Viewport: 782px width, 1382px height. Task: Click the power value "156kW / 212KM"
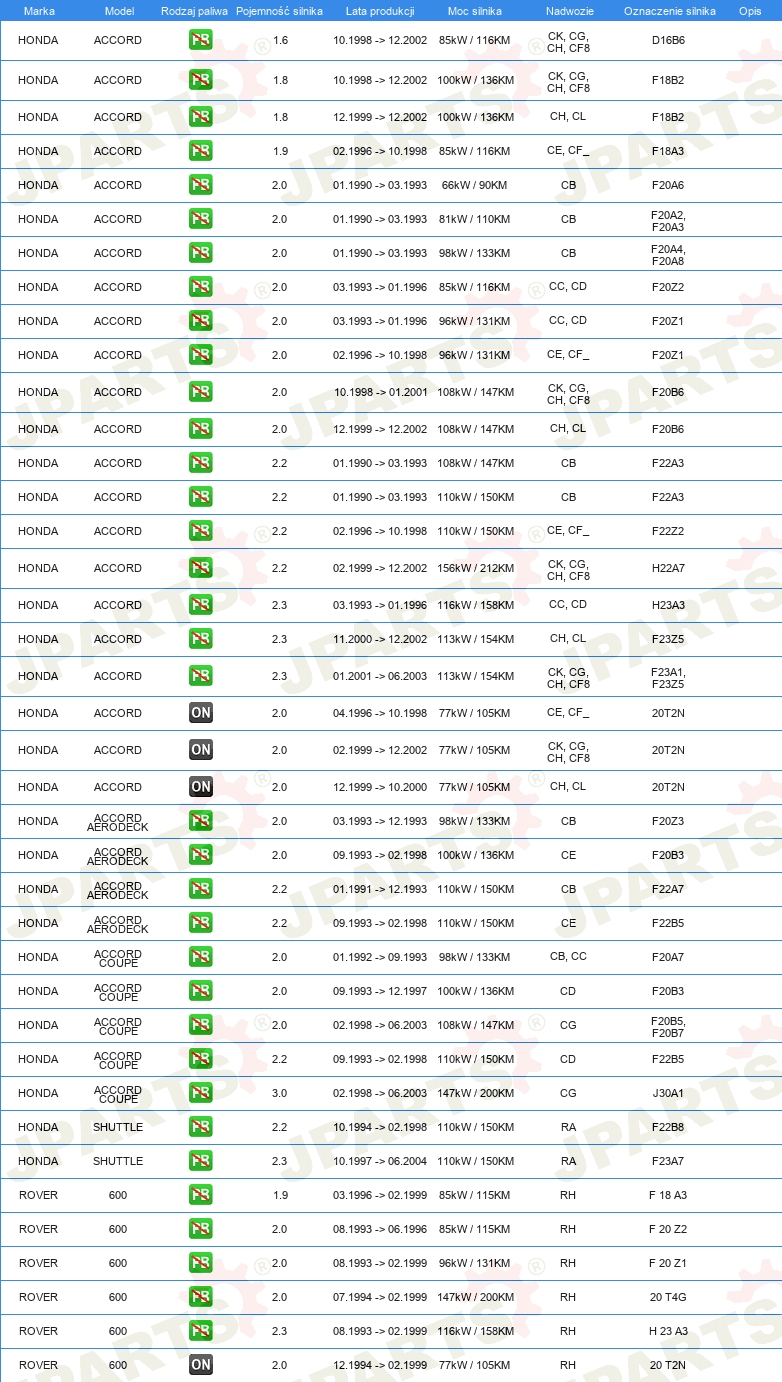(476, 568)
